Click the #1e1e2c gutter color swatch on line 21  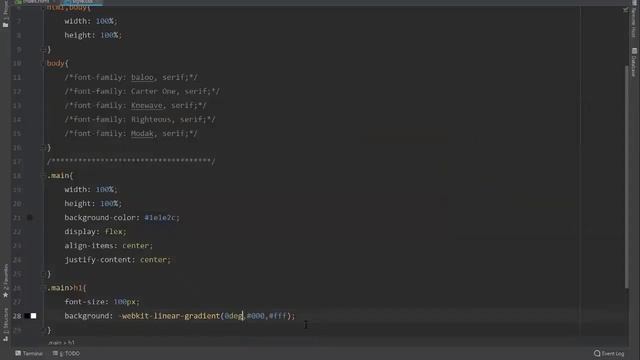point(29,218)
